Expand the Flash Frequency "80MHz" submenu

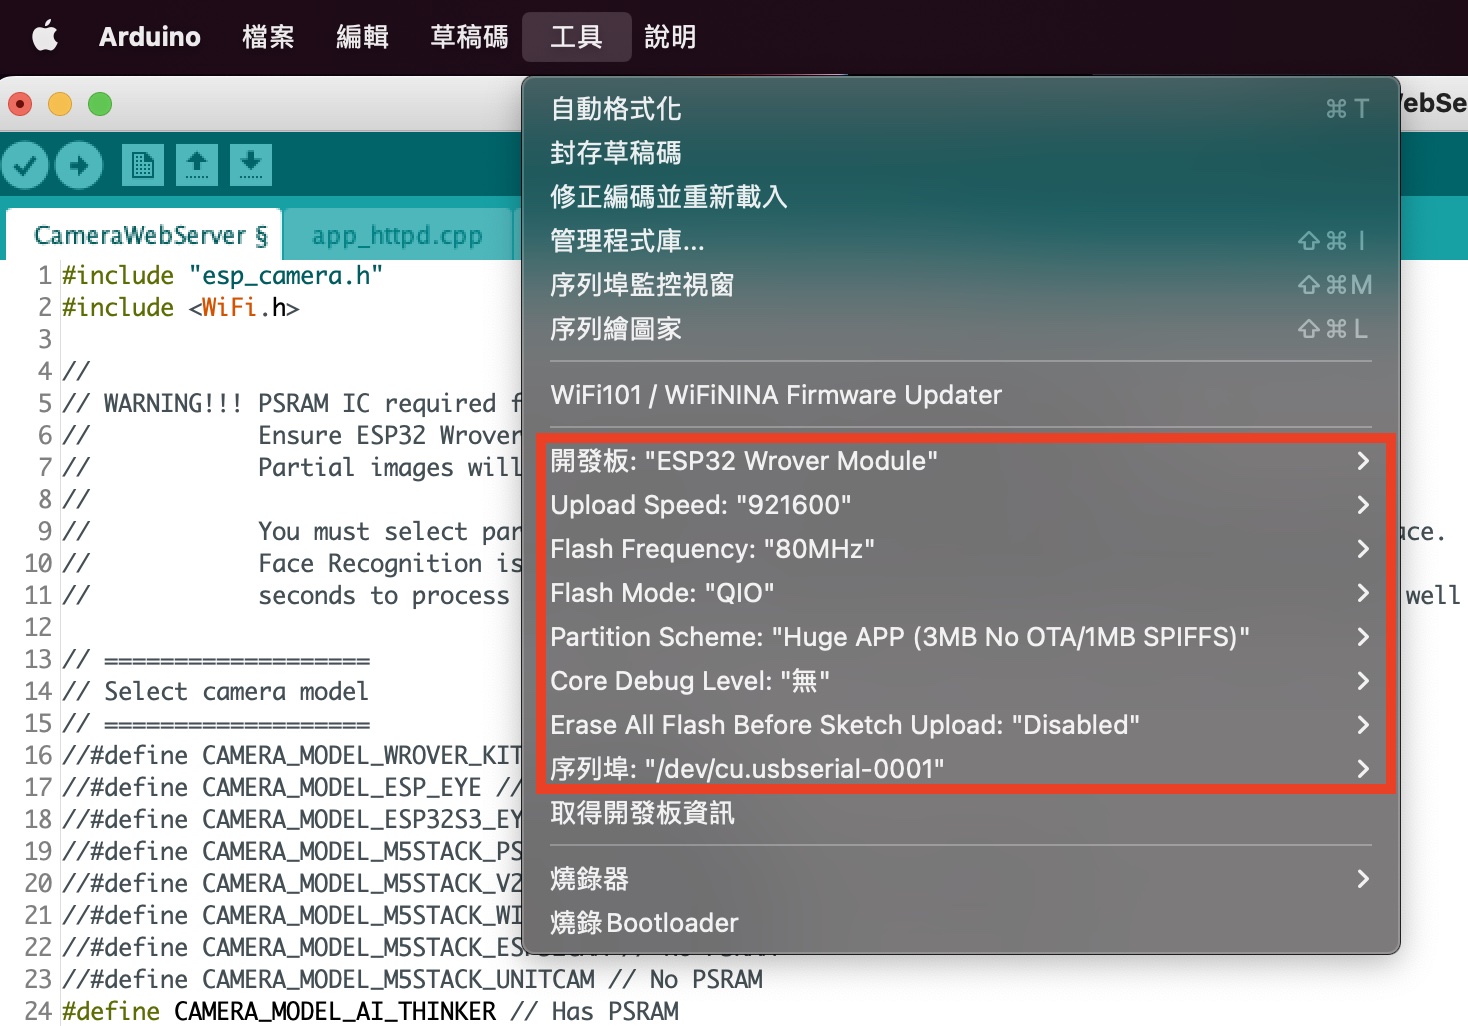coord(961,549)
